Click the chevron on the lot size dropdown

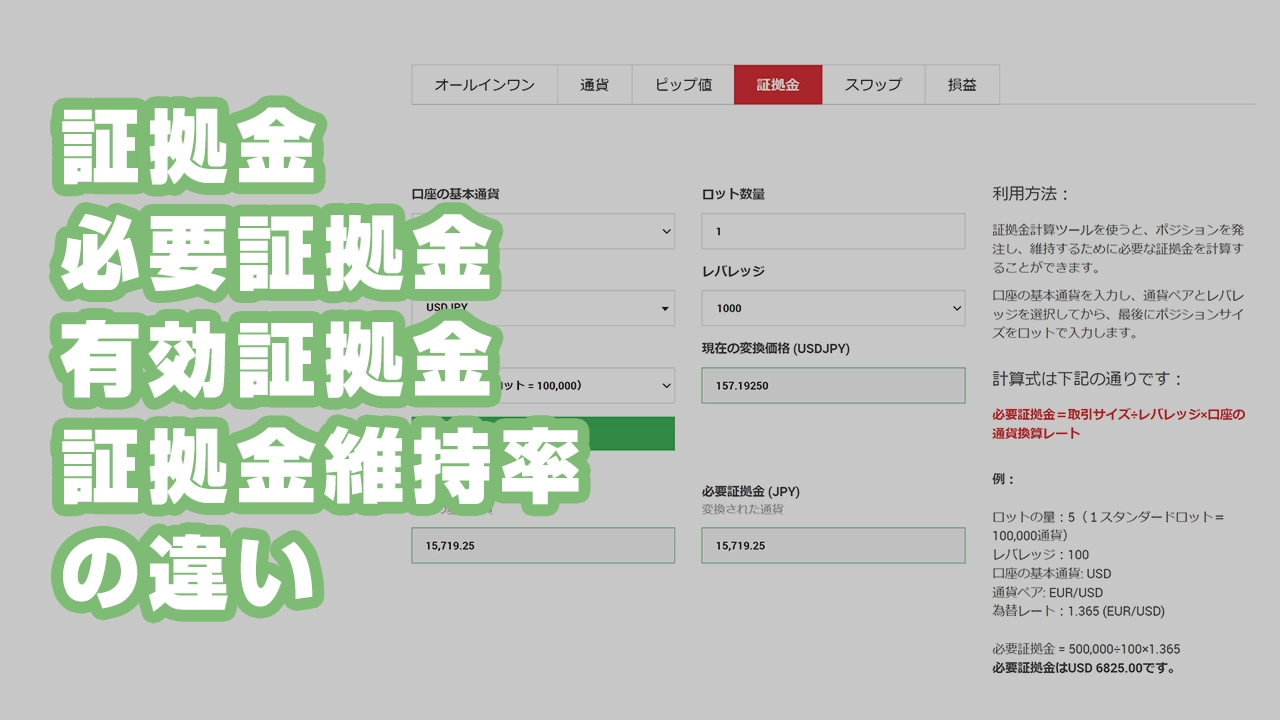click(x=665, y=385)
